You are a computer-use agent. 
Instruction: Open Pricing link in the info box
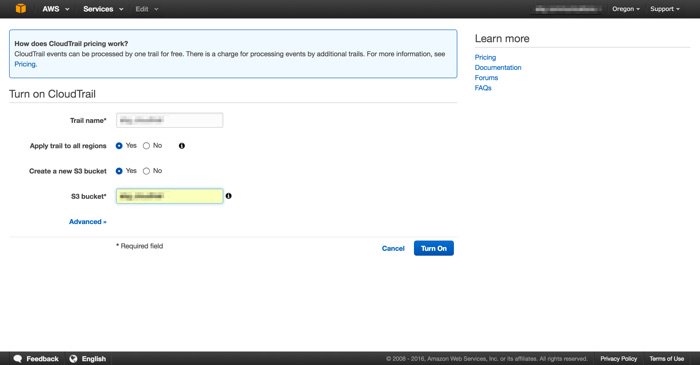[x=25, y=64]
